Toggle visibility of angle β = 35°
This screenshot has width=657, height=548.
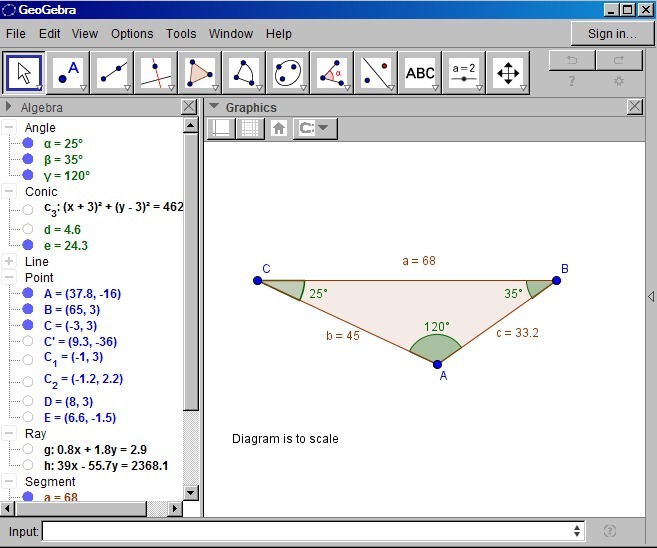[28, 159]
